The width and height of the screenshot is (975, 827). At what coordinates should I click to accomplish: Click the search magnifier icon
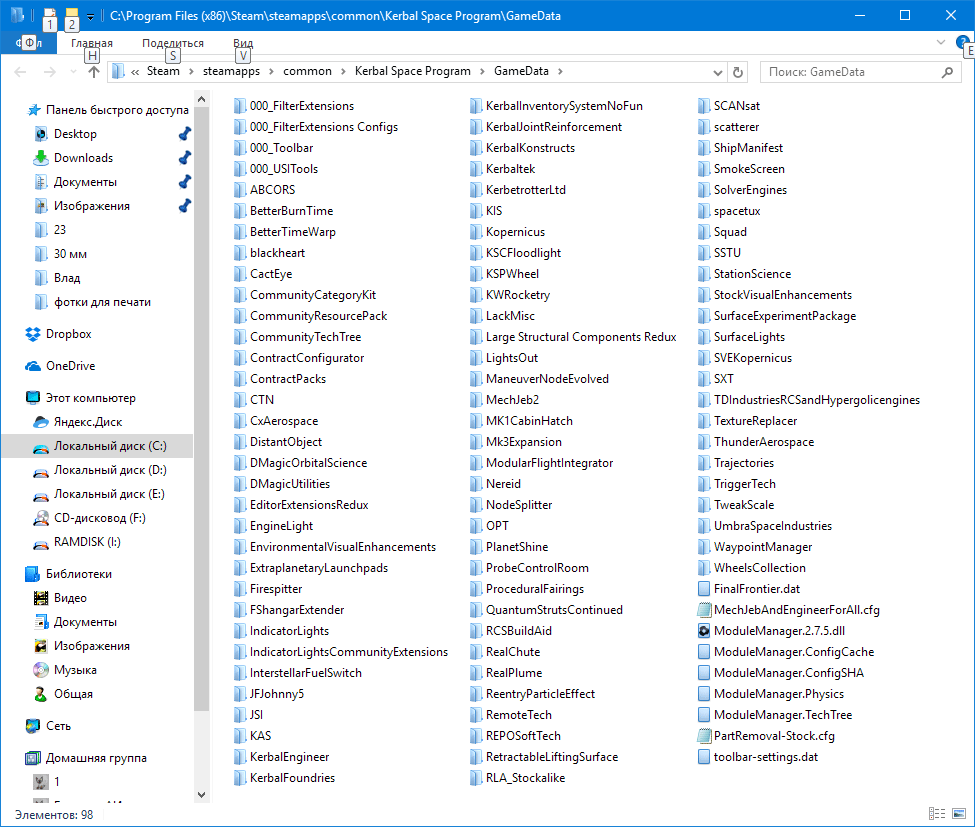click(x=947, y=72)
